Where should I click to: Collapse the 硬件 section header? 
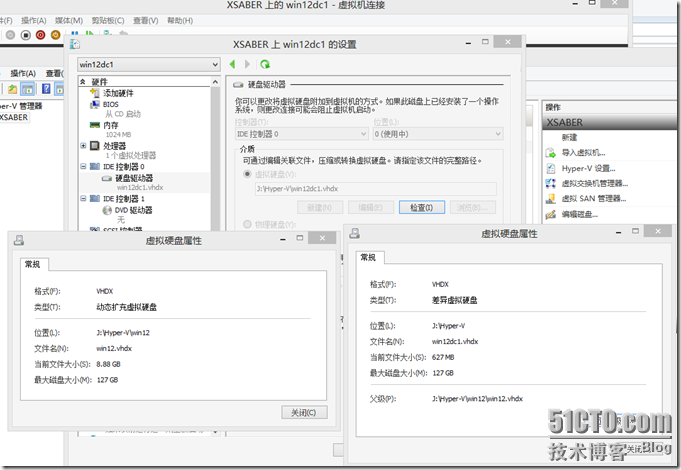tap(83, 82)
